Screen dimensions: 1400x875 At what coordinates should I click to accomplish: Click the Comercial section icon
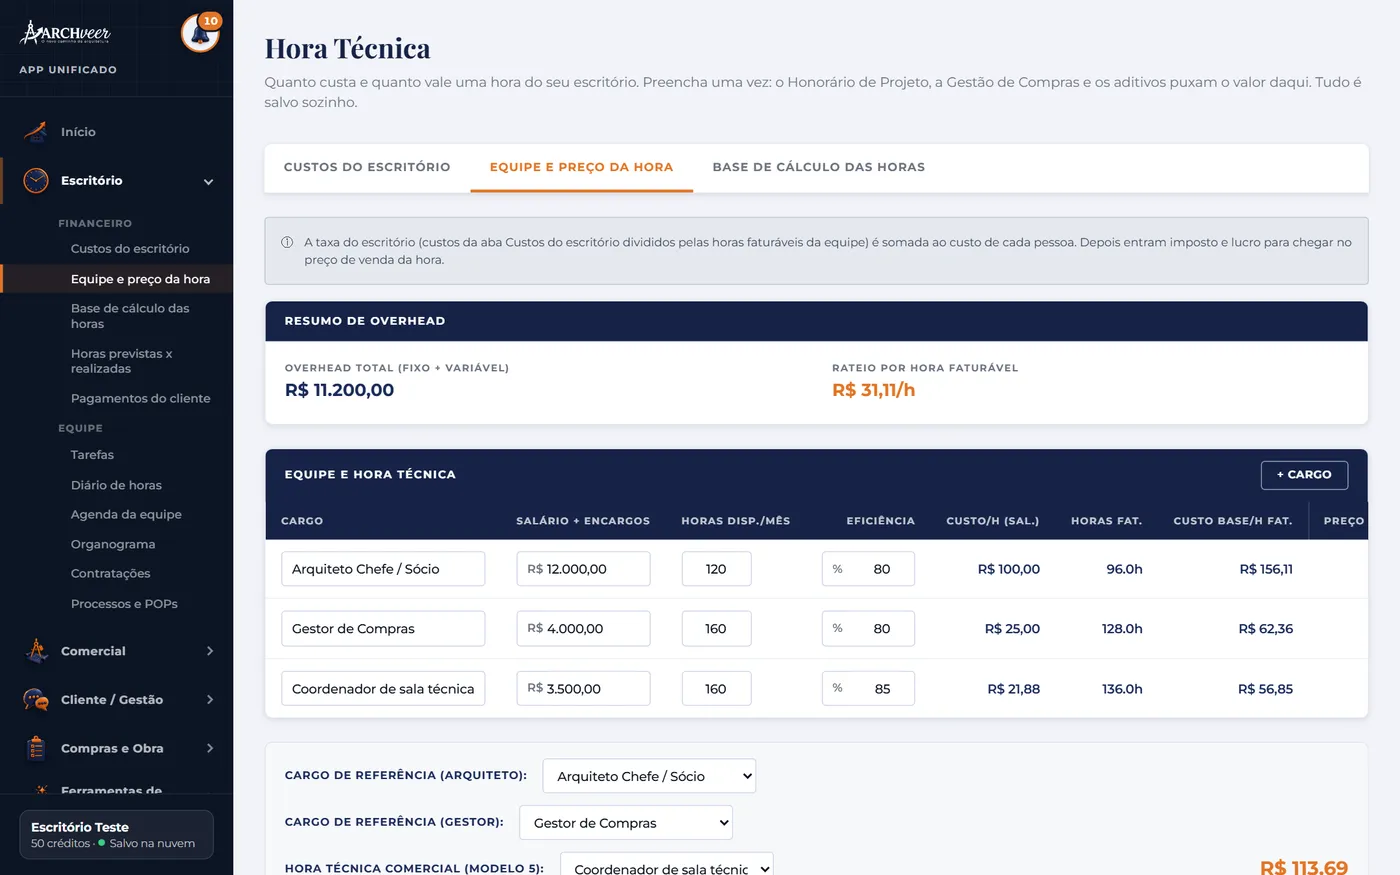[x=36, y=651]
